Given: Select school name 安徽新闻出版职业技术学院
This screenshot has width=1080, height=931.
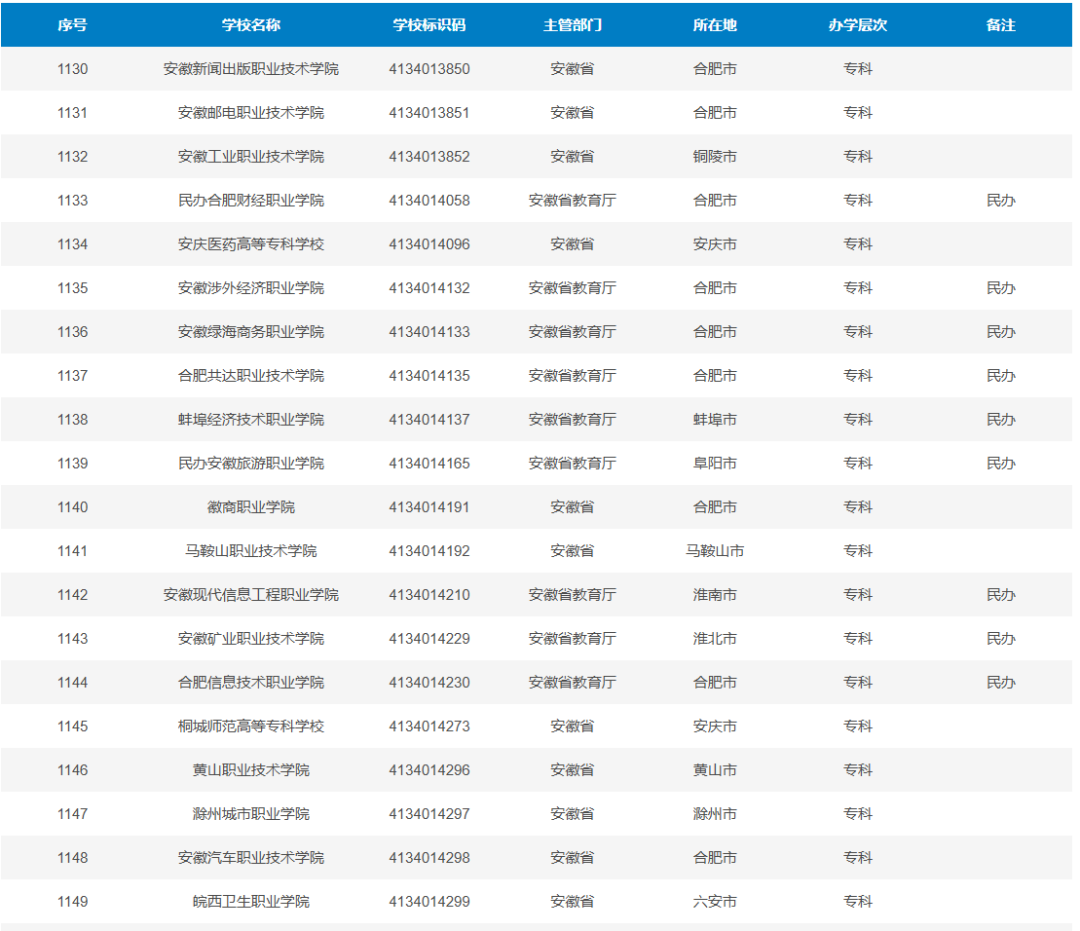Looking at the screenshot, I should click(x=251, y=69).
